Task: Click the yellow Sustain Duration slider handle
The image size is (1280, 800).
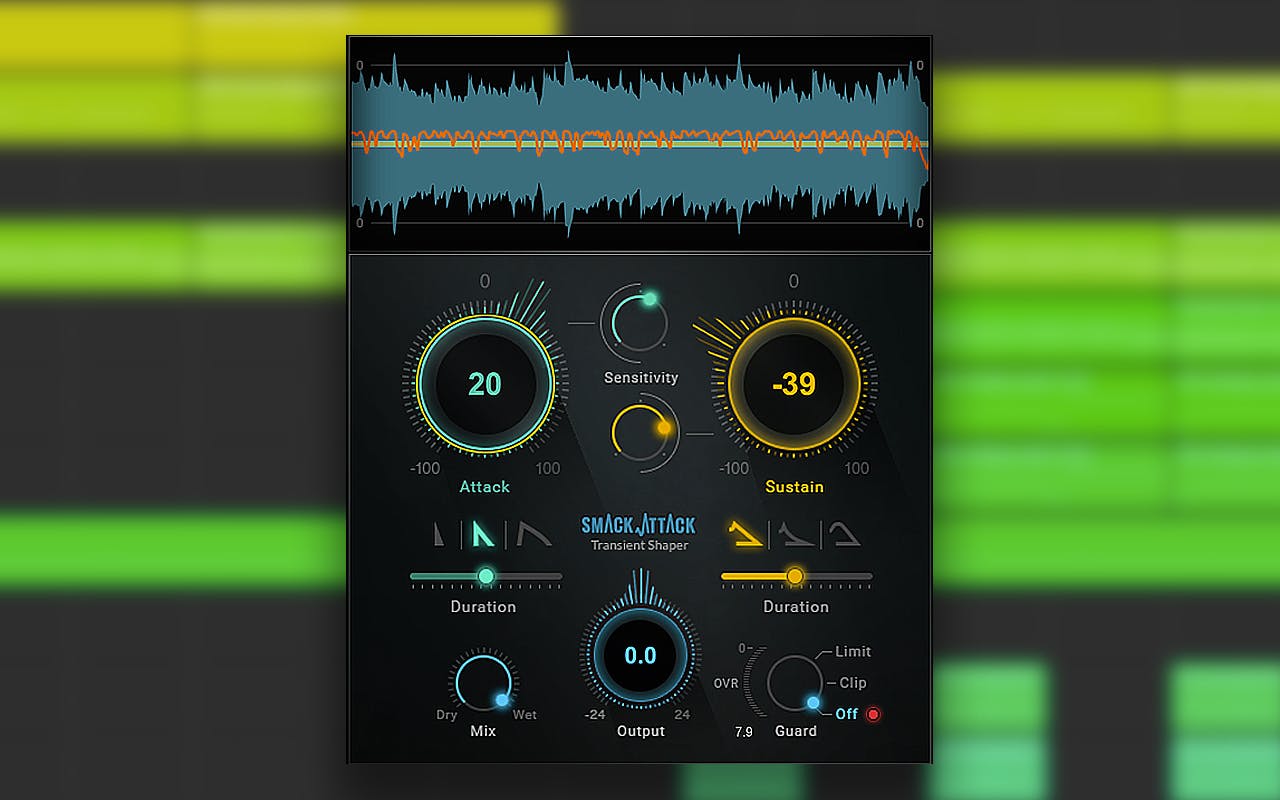Action: [x=795, y=576]
